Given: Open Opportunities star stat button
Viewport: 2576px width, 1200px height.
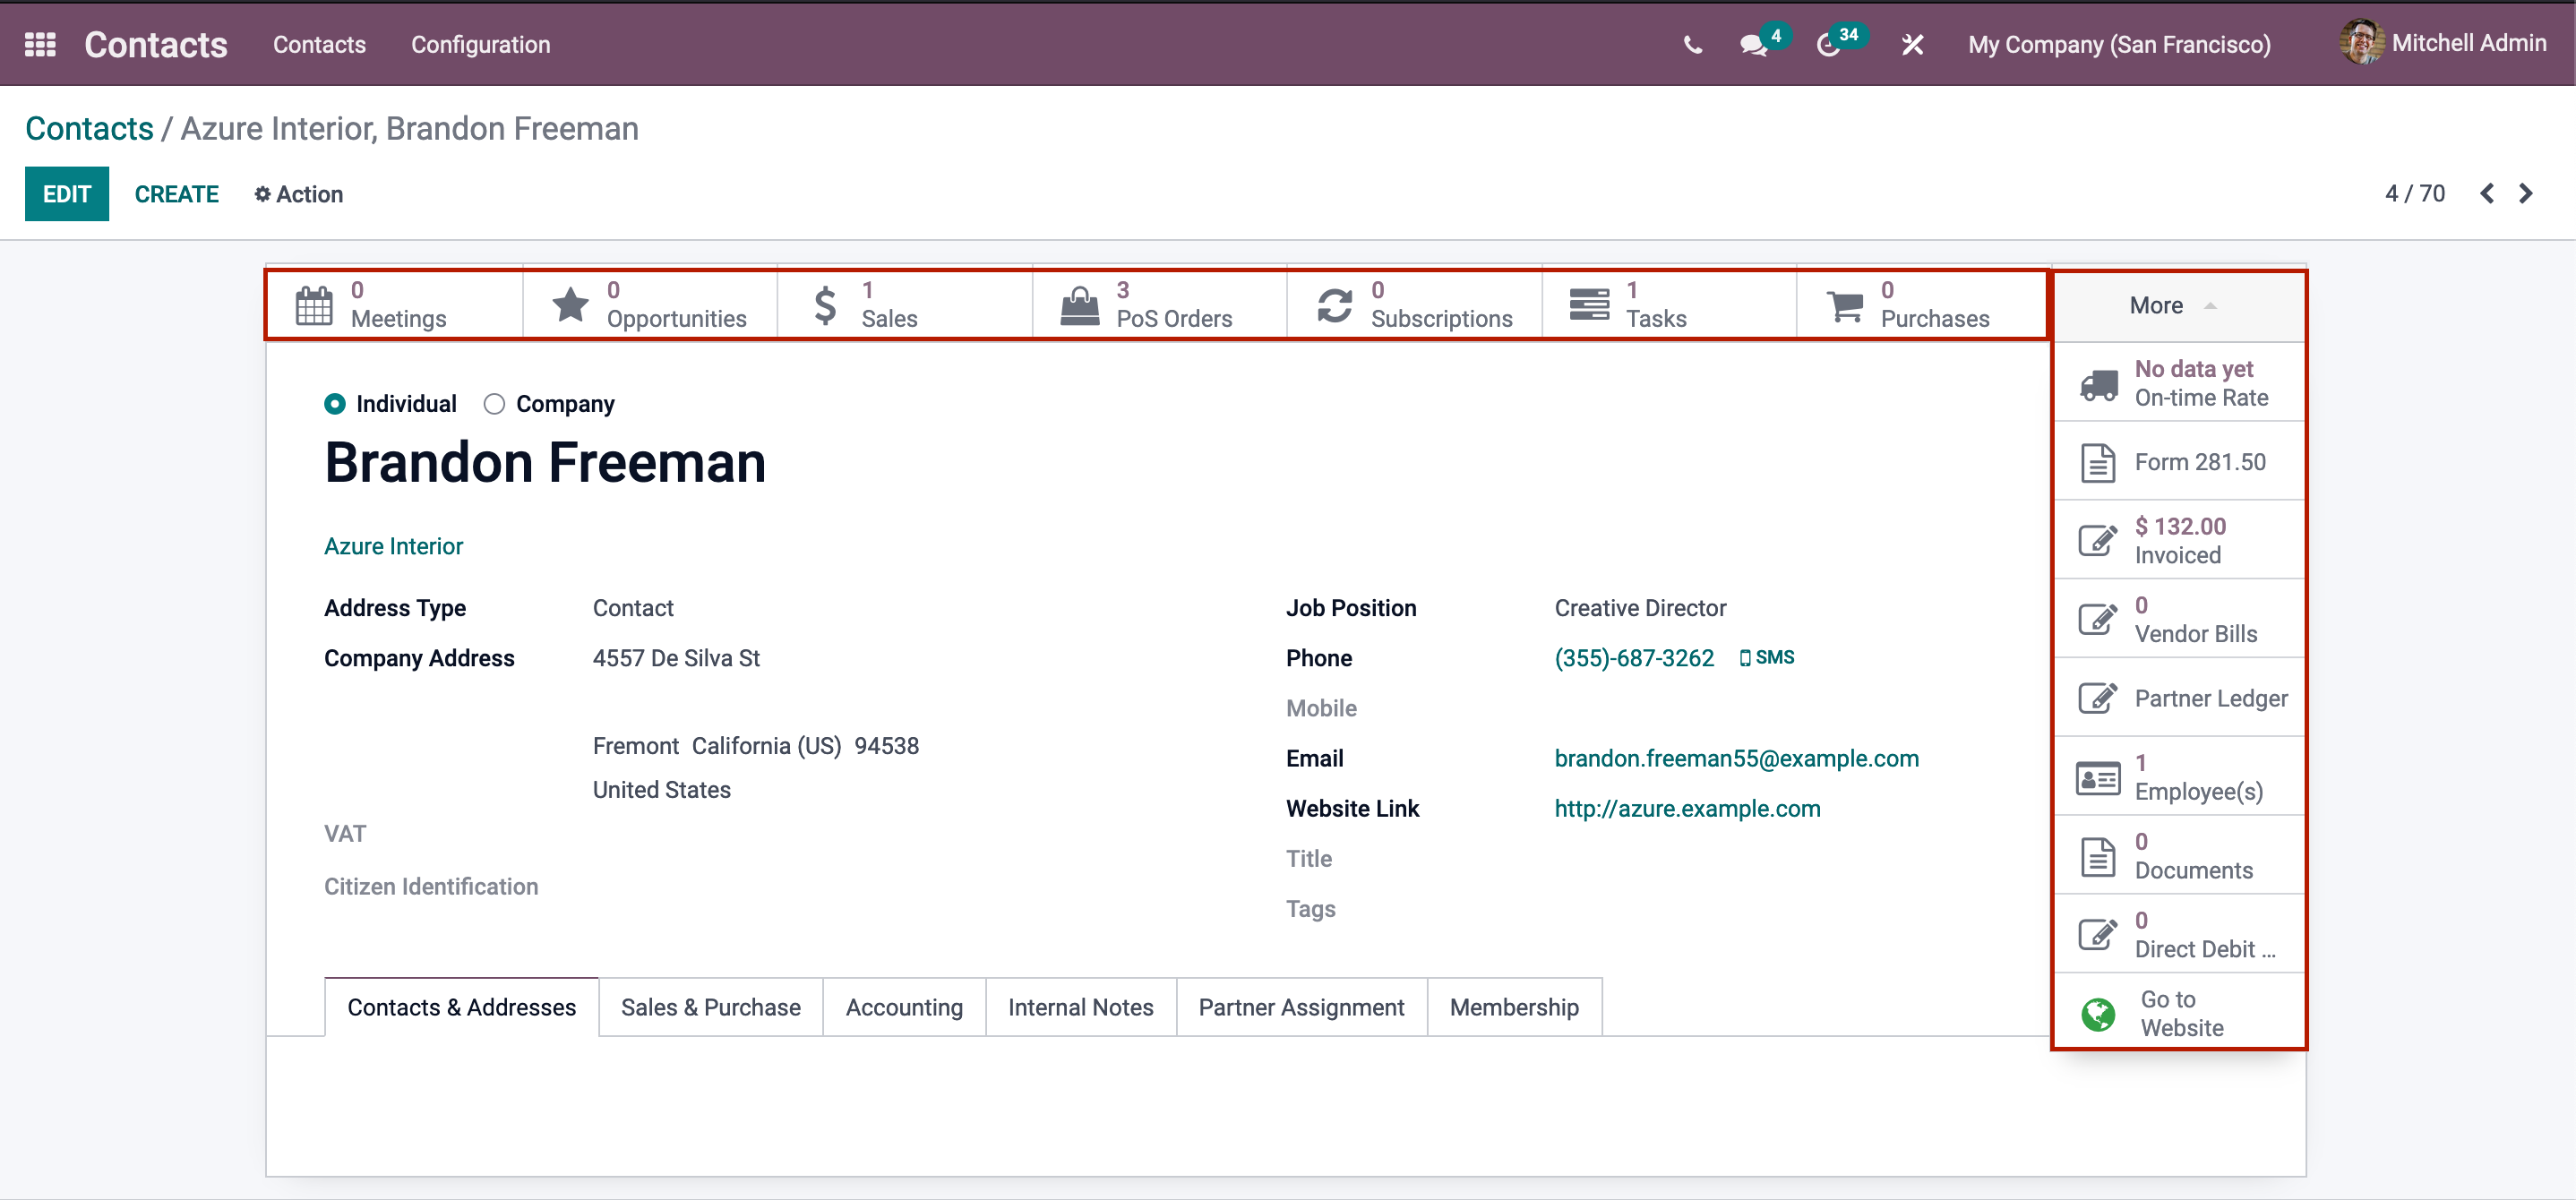Looking at the screenshot, I should 650,305.
